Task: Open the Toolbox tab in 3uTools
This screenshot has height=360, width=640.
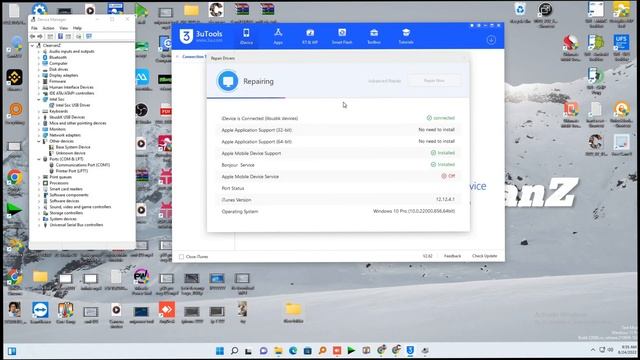Action: pyautogui.click(x=374, y=36)
